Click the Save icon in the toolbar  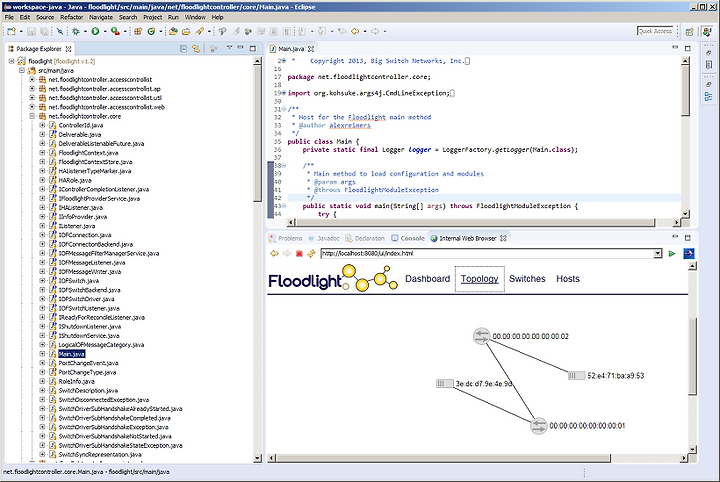pyautogui.click(x=31, y=31)
